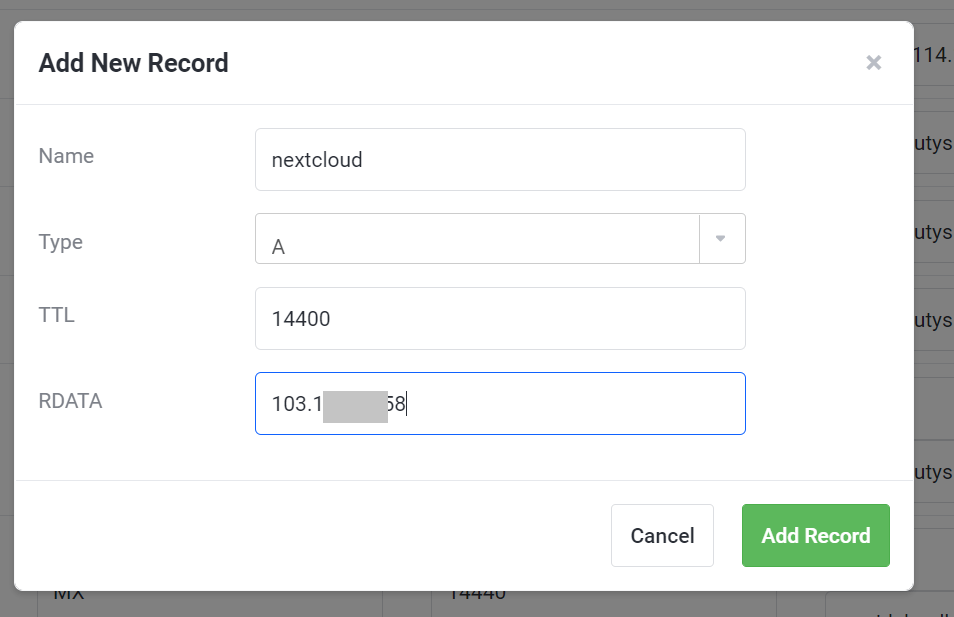The width and height of the screenshot is (954, 617).
Task: Click the Type dropdown arrow
Action: tap(721, 239)
